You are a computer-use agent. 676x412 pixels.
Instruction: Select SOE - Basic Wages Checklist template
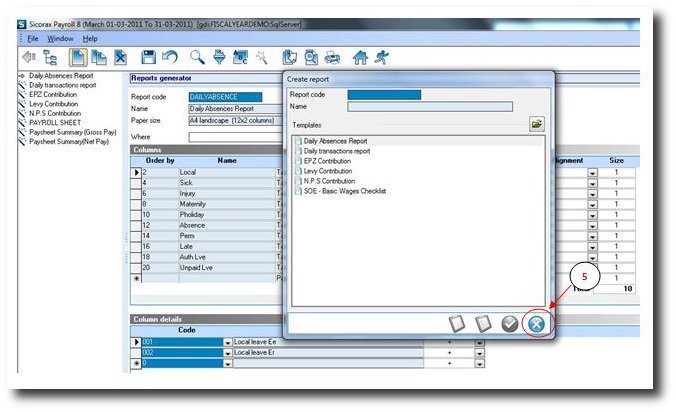click(x=346, y=190)
